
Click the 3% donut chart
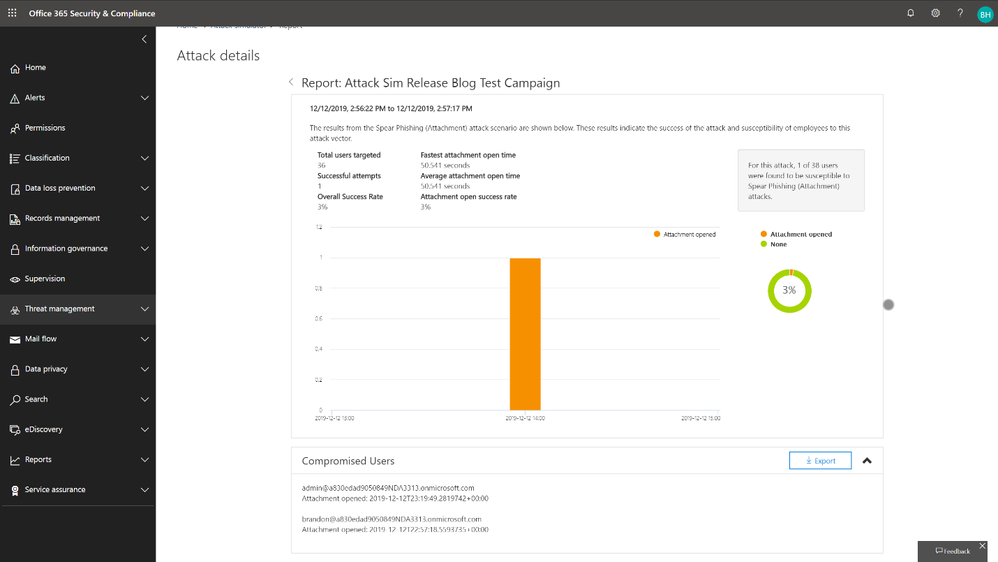[789, 291]
